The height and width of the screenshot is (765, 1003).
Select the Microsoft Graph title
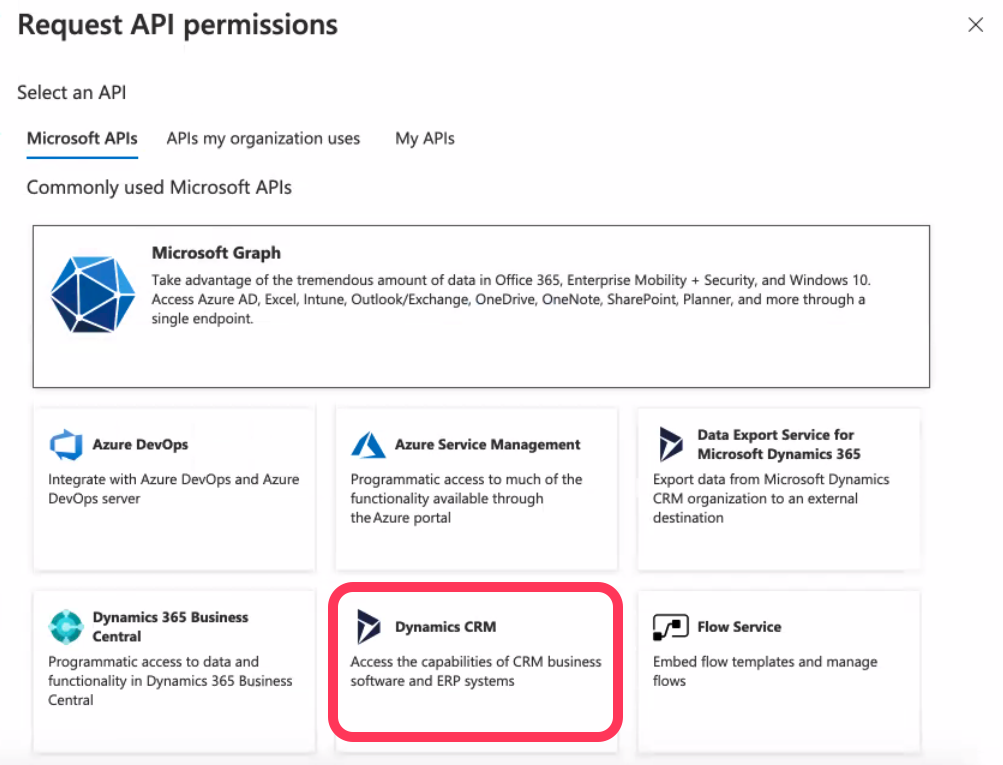(216, 253)
